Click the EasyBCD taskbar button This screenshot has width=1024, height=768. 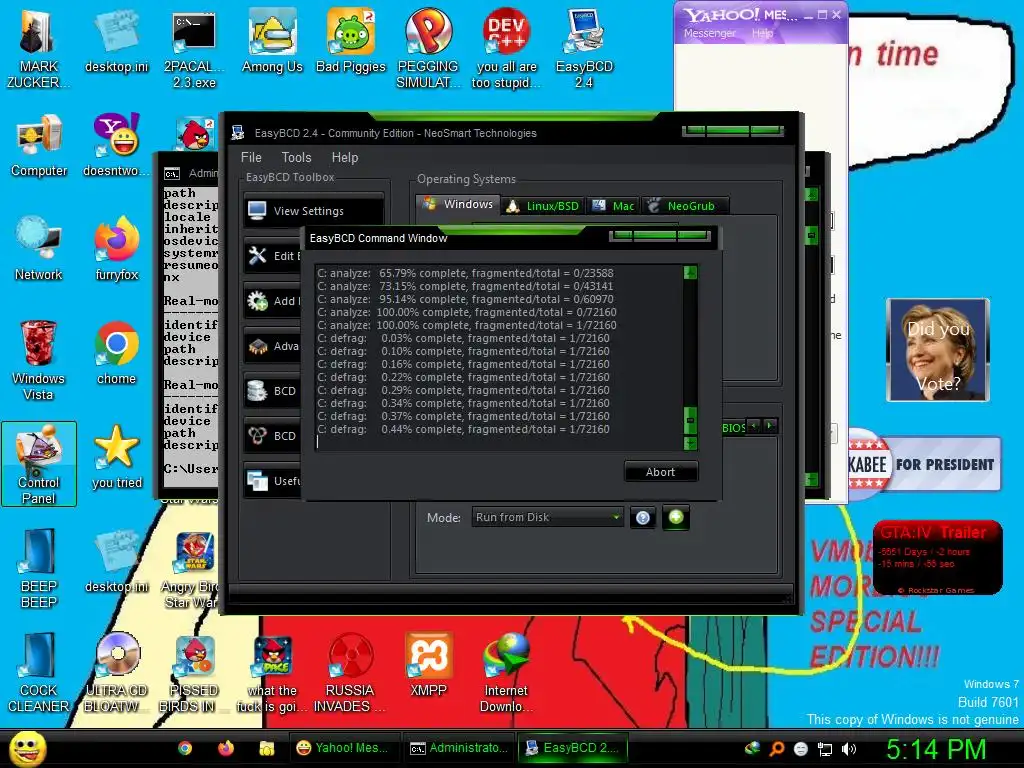(x=573, y=748)
